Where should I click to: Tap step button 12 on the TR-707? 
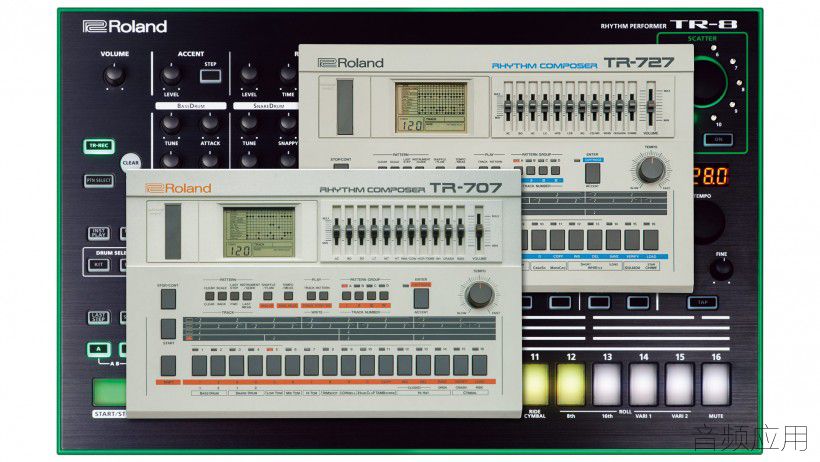tap(405, 365)
